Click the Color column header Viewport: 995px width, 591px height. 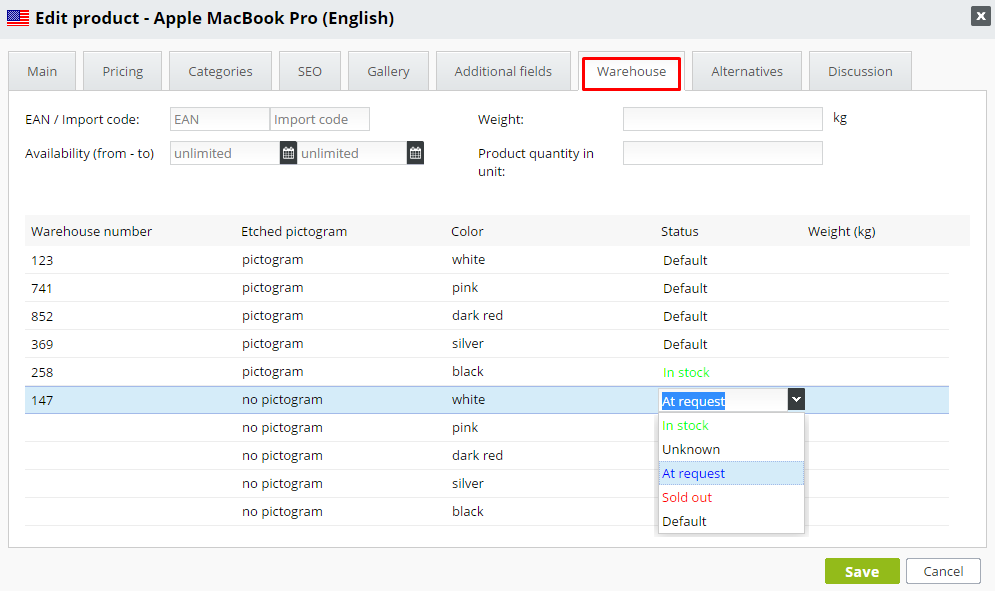pos(467,231)
